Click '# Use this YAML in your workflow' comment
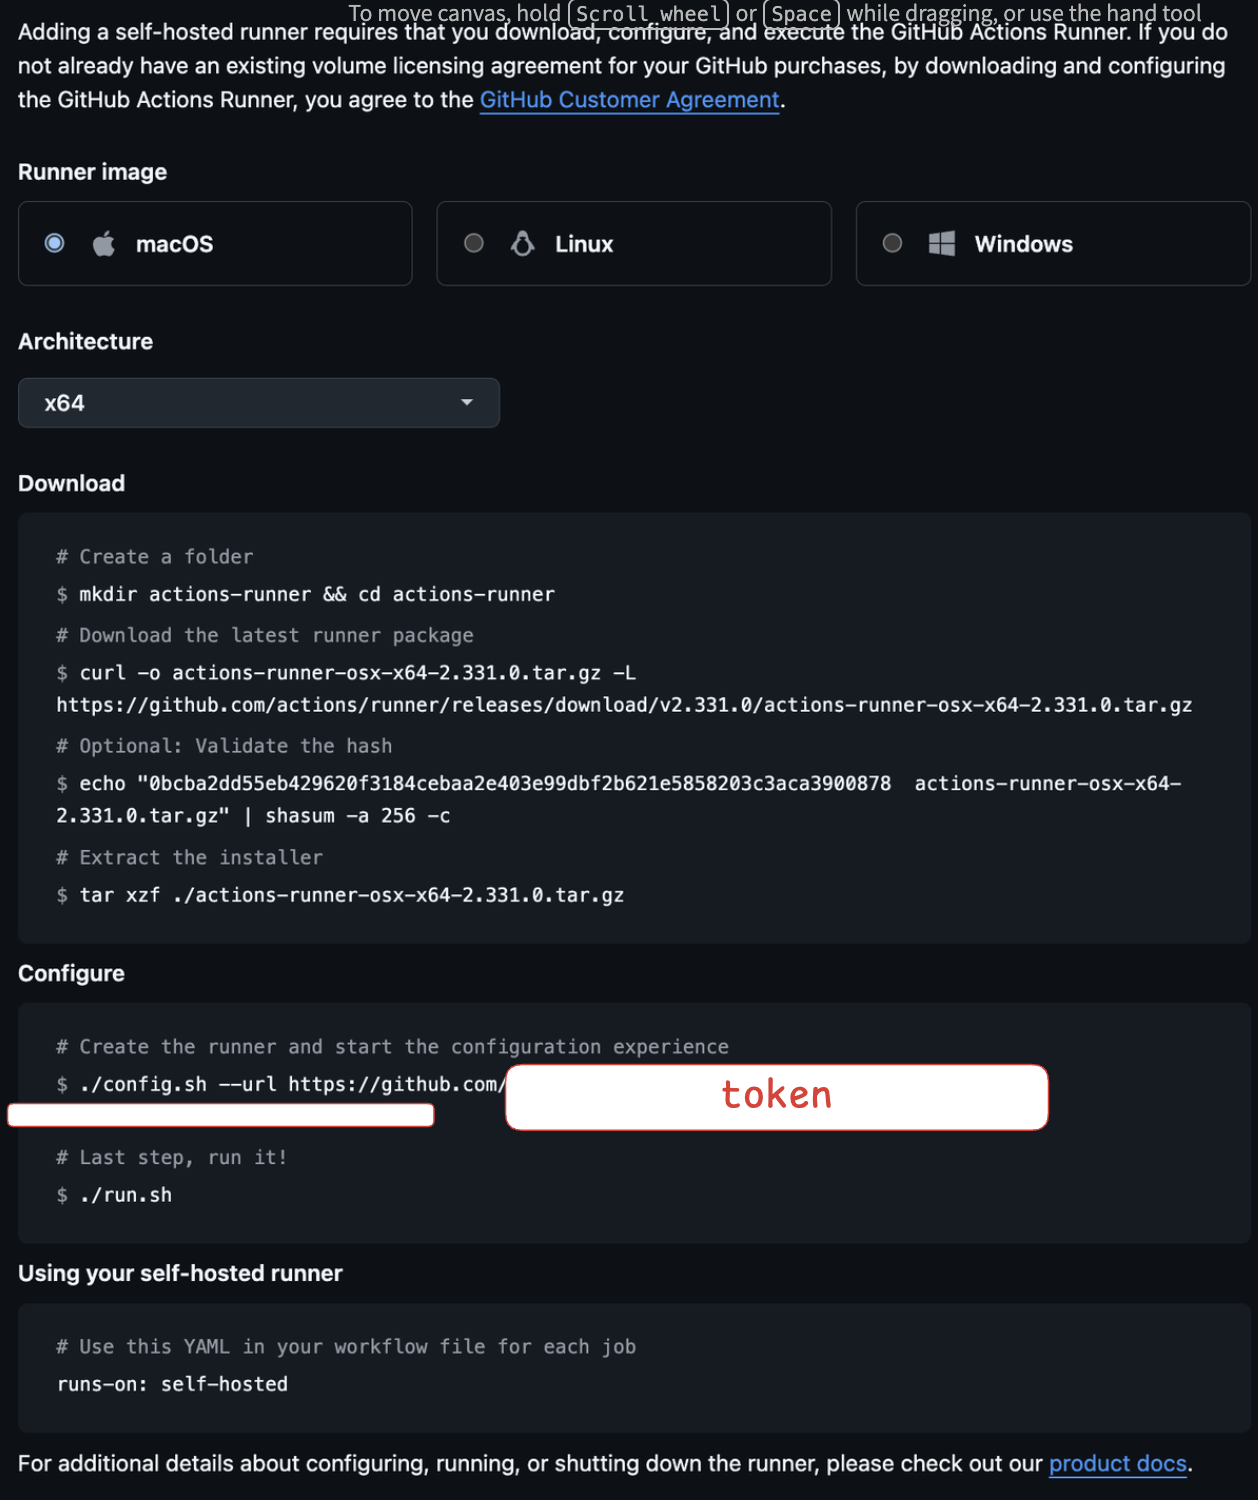 pyautogui.click(x=346, y=1347)
